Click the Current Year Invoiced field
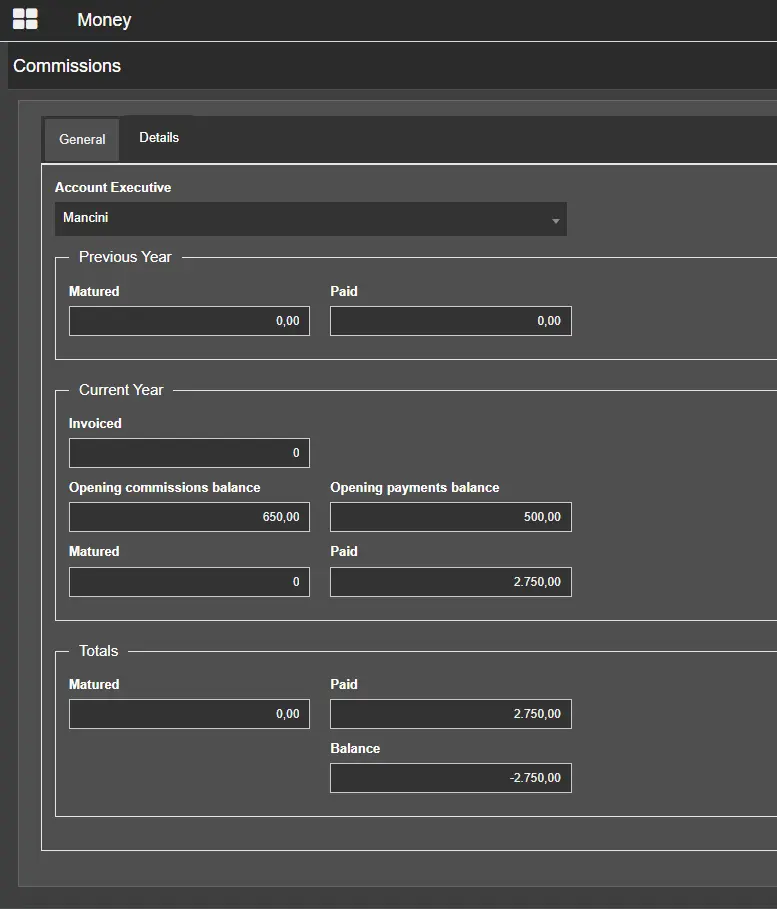 coord(189,453)
